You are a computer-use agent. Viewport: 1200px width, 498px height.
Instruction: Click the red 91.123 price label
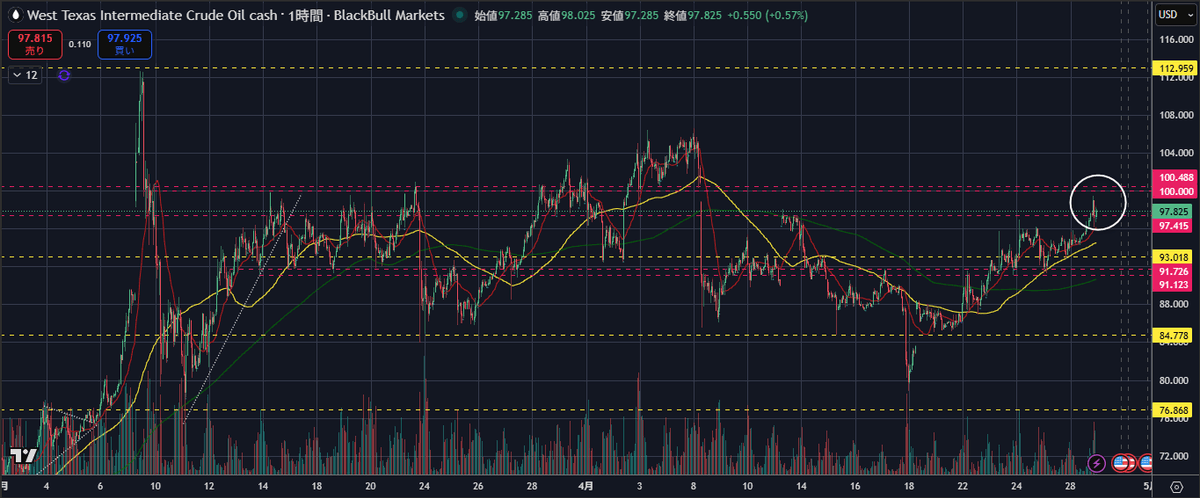coord(1174,285)
